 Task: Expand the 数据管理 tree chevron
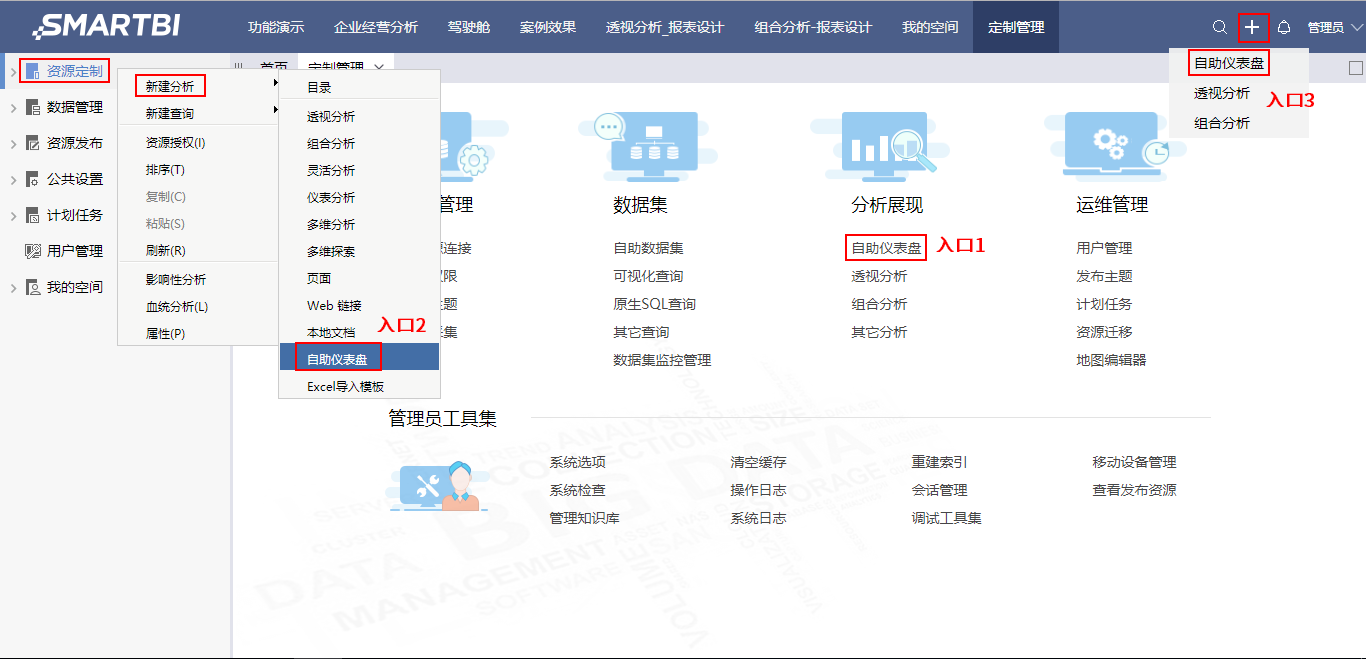pyautogui.click(x=13, y=107)
